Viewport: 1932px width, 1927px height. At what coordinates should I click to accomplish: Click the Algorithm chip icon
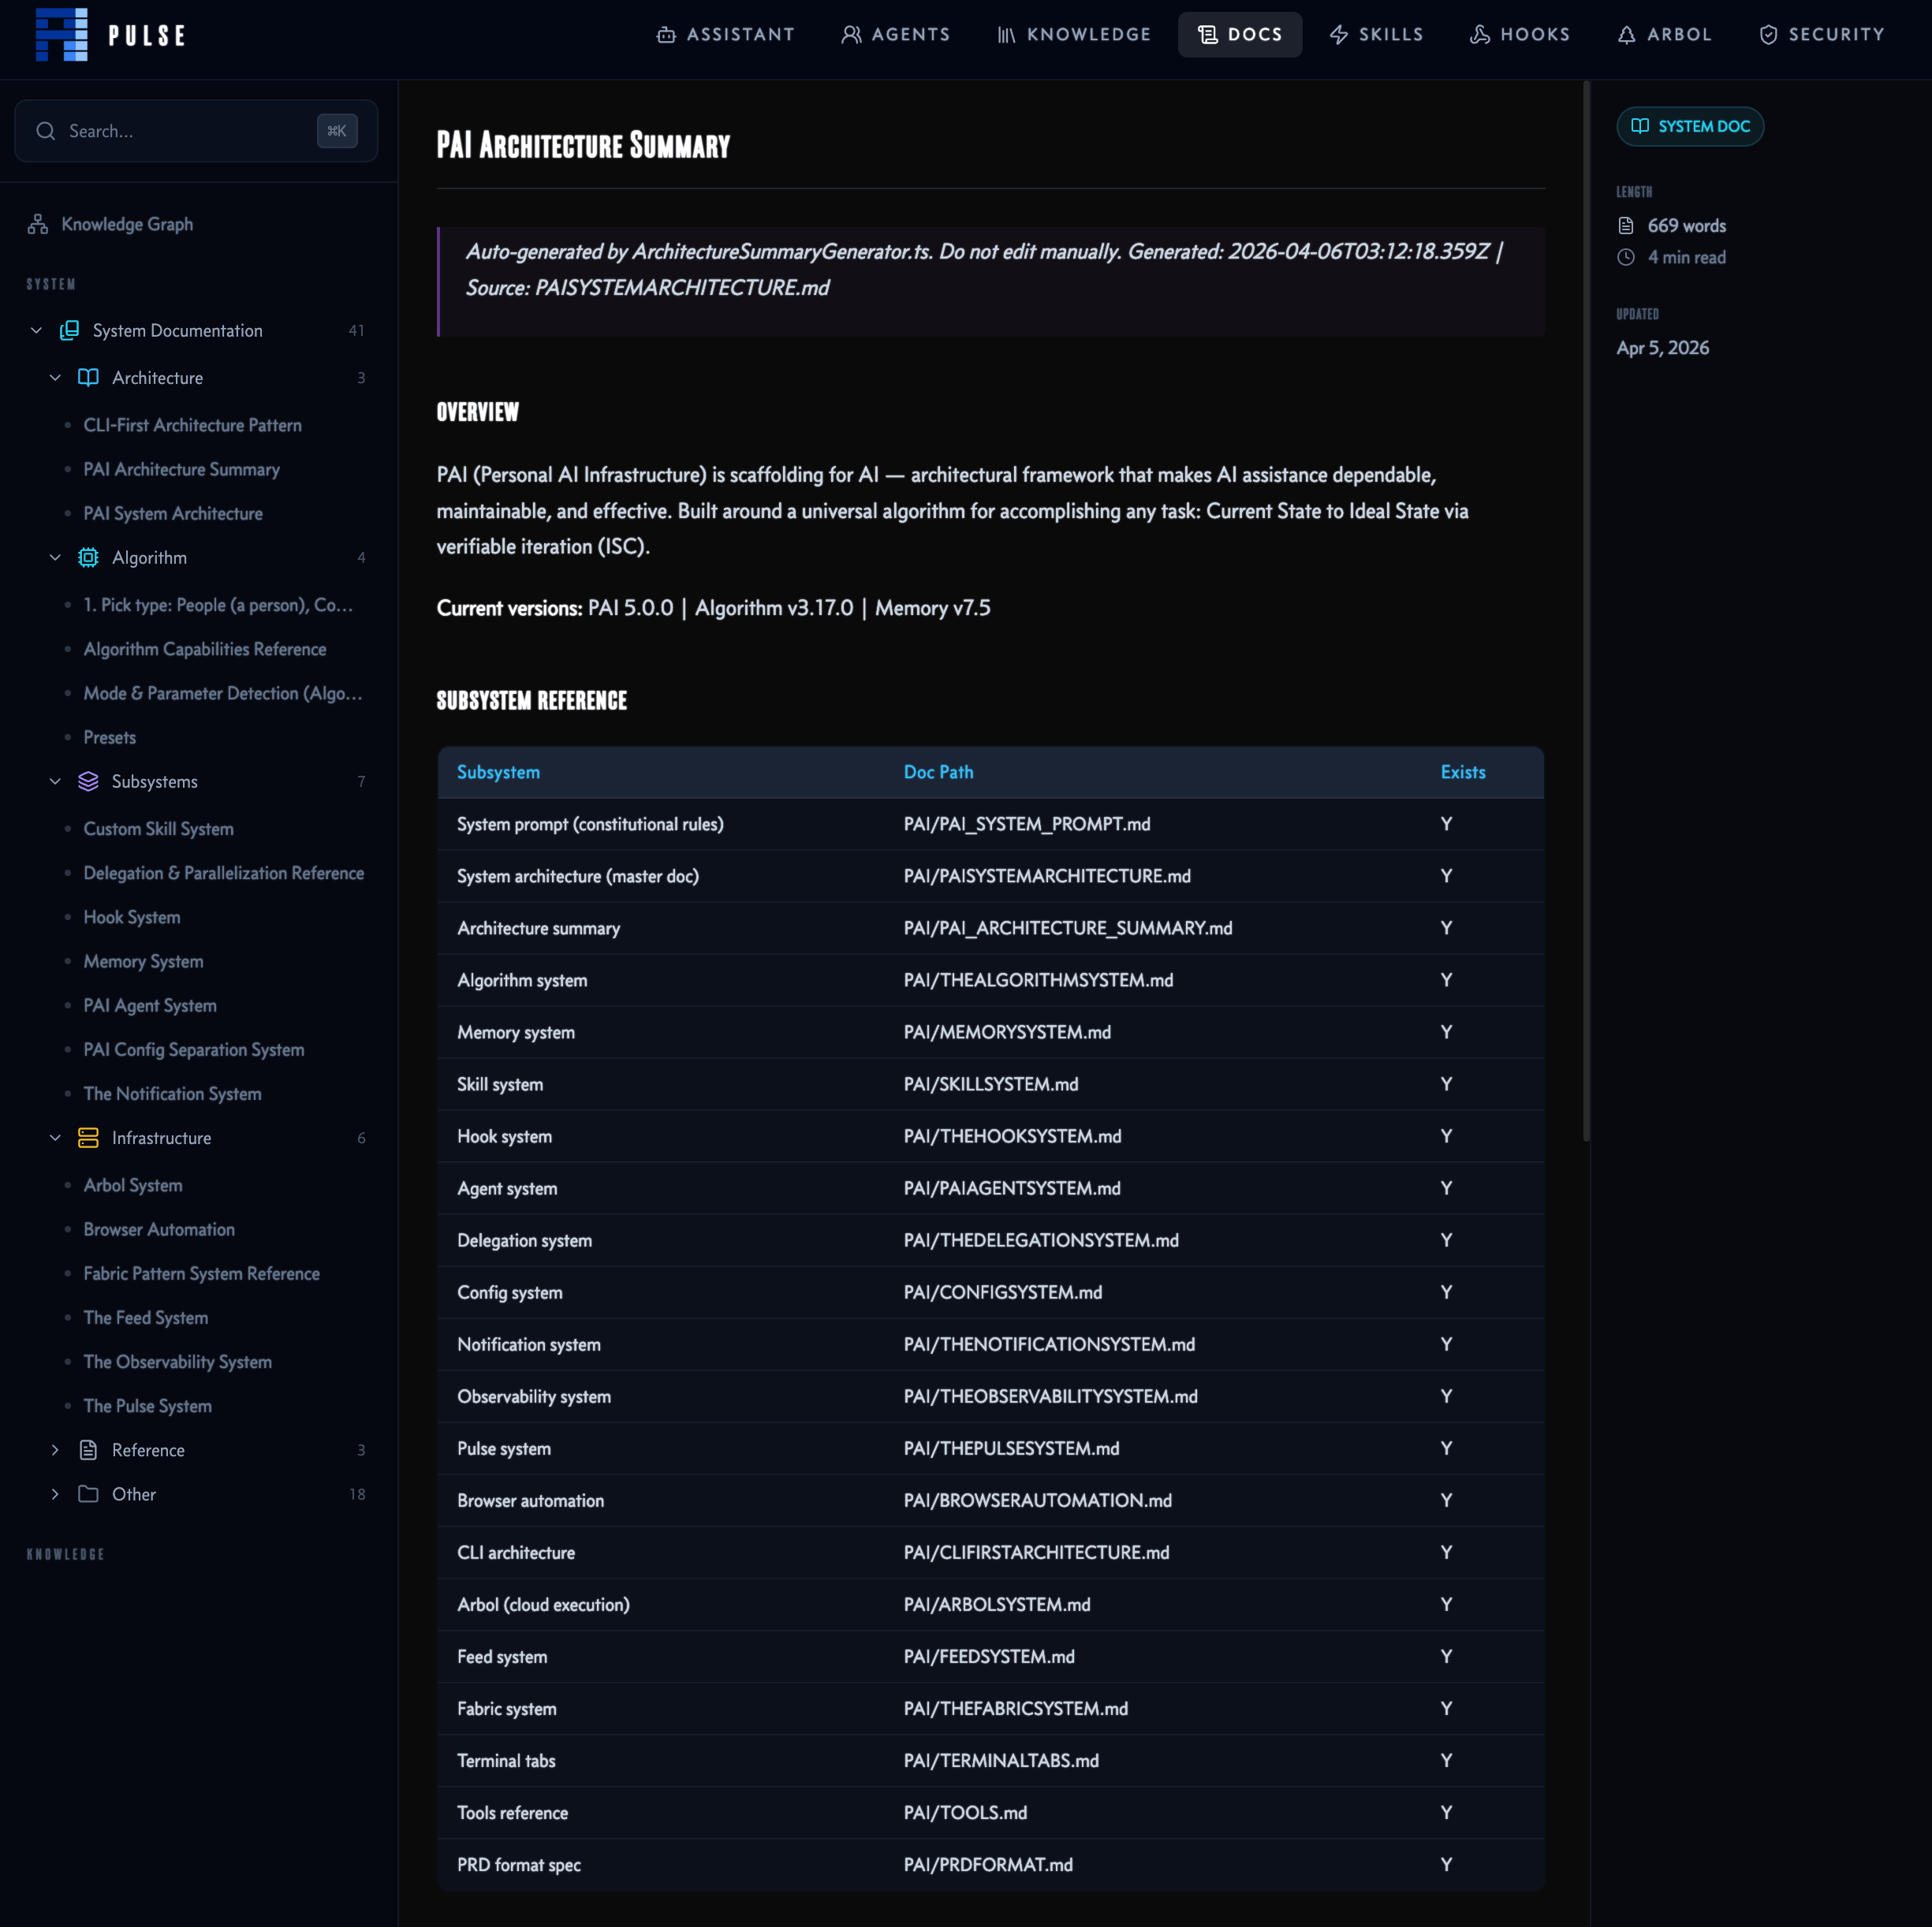click(x=88, y=558)
